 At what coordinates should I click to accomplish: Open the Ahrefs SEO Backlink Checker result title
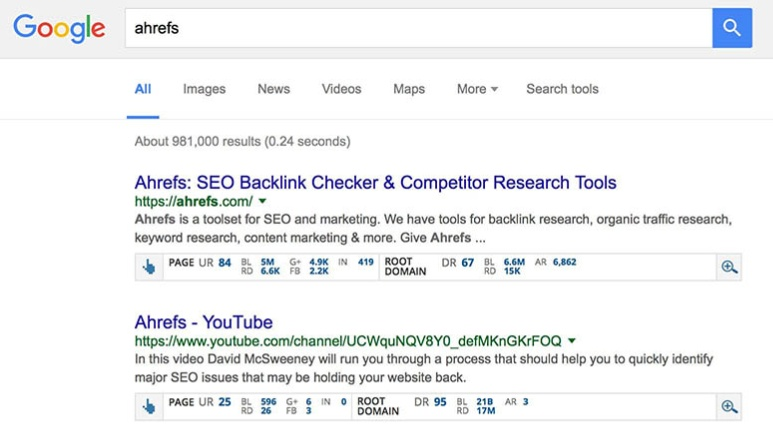[375, 183]
